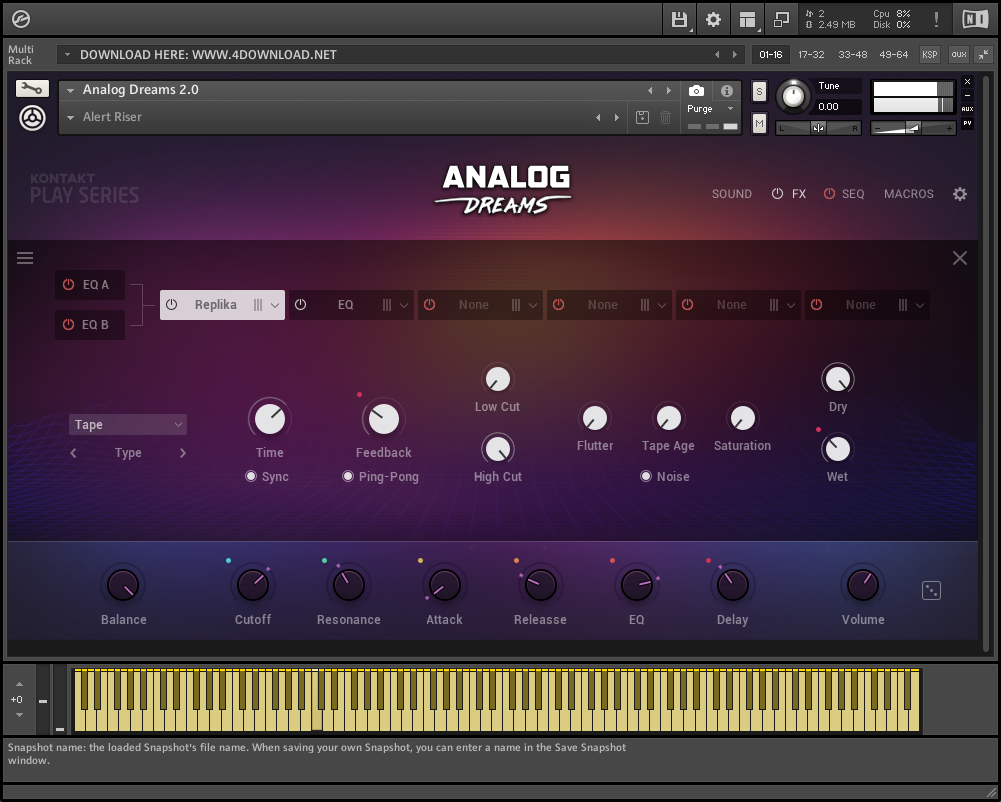This screenshot has height=802, width=1001.
Task: Enable the Sync radio button
Action: (251, 476)
